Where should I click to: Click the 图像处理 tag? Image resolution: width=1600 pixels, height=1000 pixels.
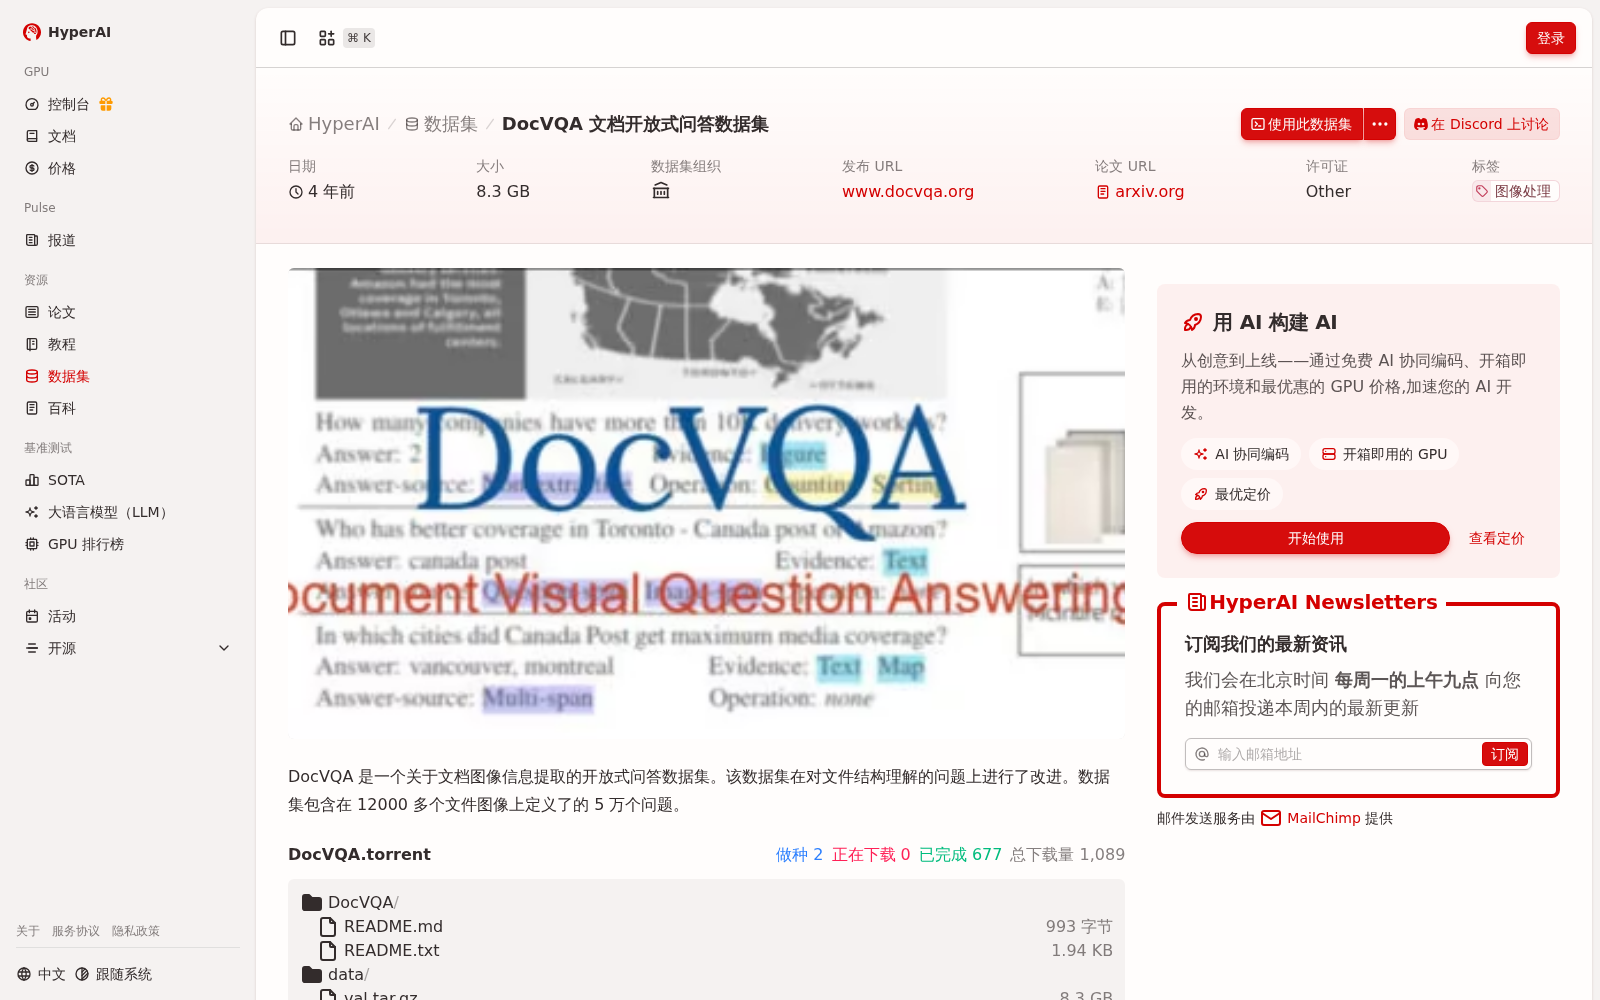1515,191
